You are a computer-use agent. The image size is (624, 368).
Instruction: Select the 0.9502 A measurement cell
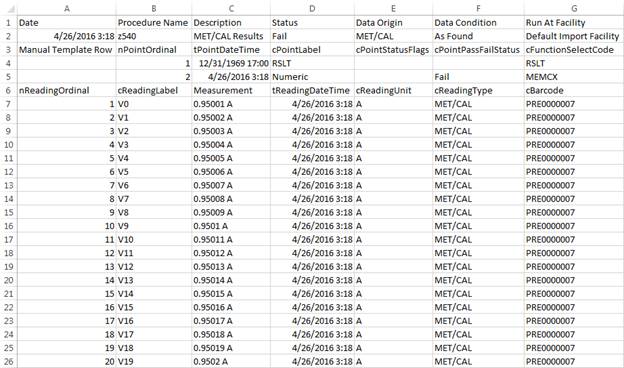pos(231,361)
